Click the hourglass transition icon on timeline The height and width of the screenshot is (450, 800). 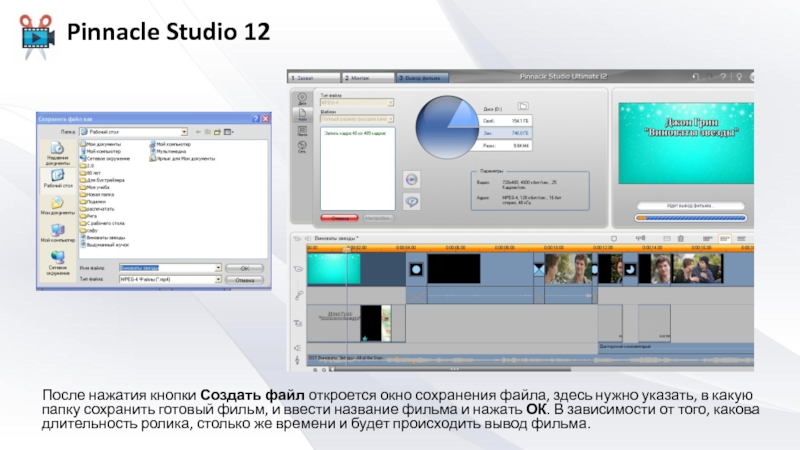coord(539,269)
